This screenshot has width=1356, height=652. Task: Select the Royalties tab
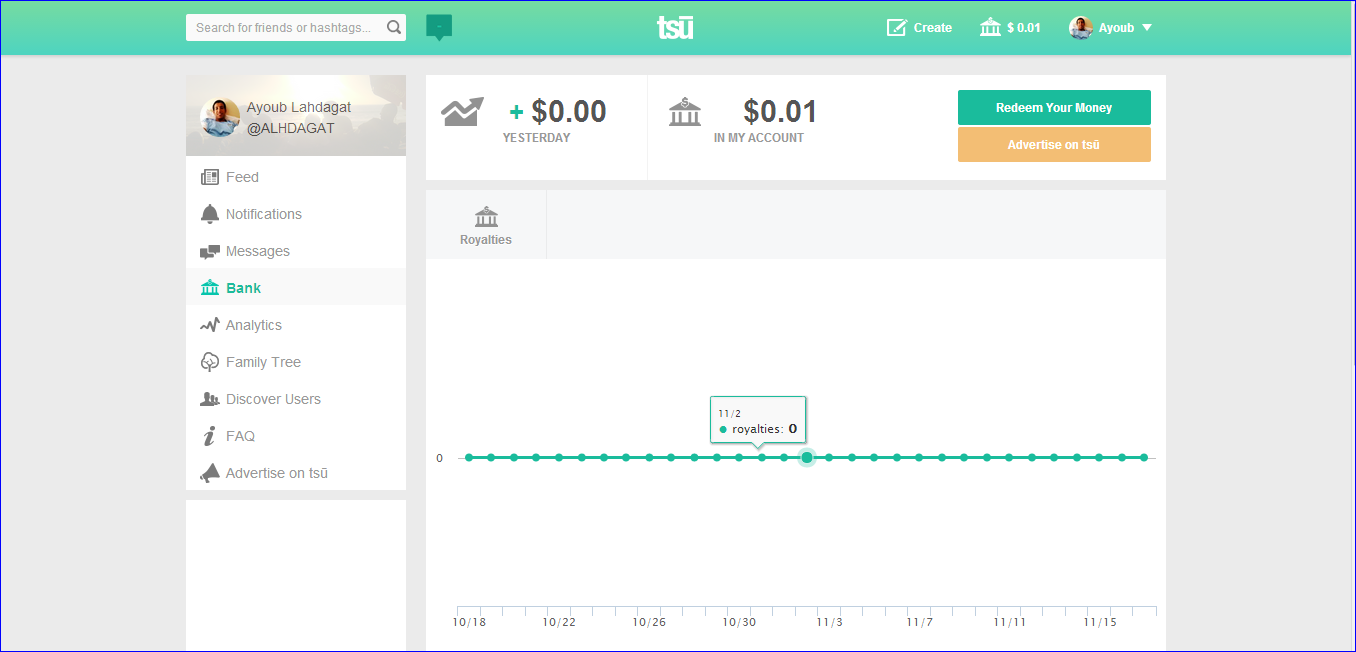pos(486,225)
